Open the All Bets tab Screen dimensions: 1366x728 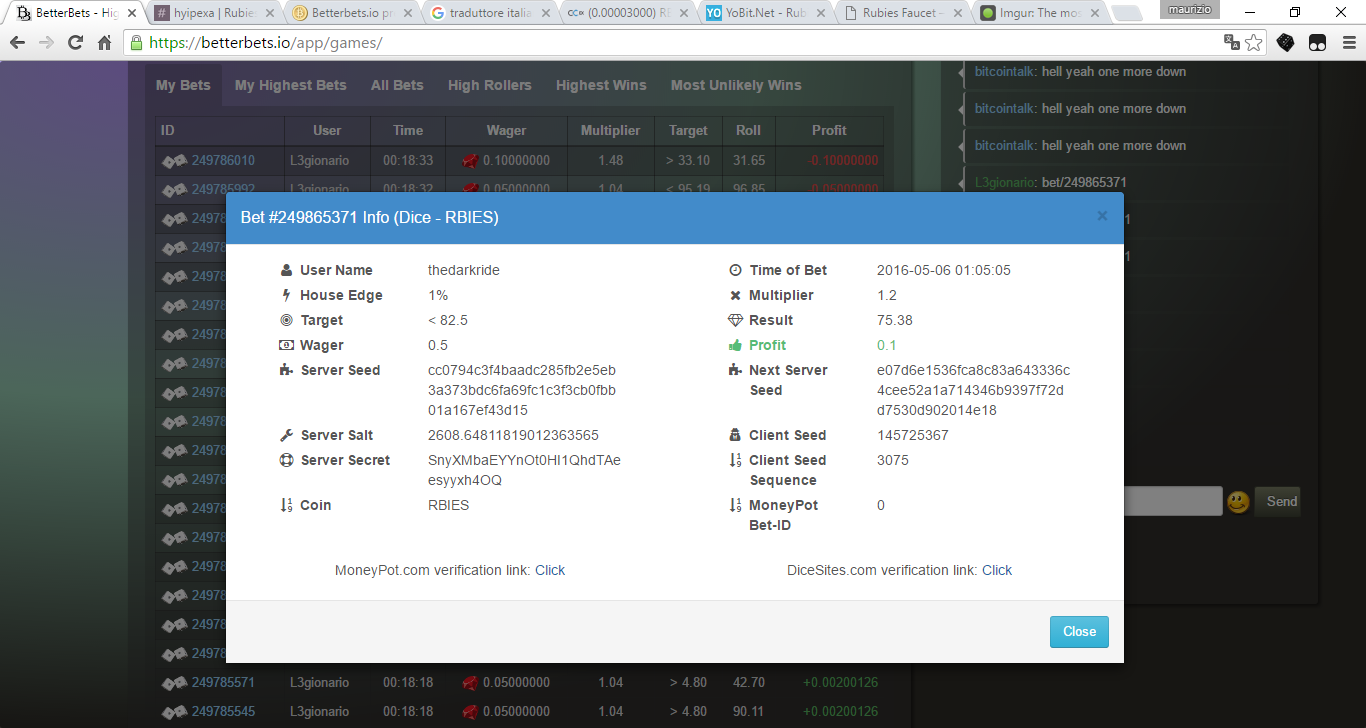click(397, 85)
